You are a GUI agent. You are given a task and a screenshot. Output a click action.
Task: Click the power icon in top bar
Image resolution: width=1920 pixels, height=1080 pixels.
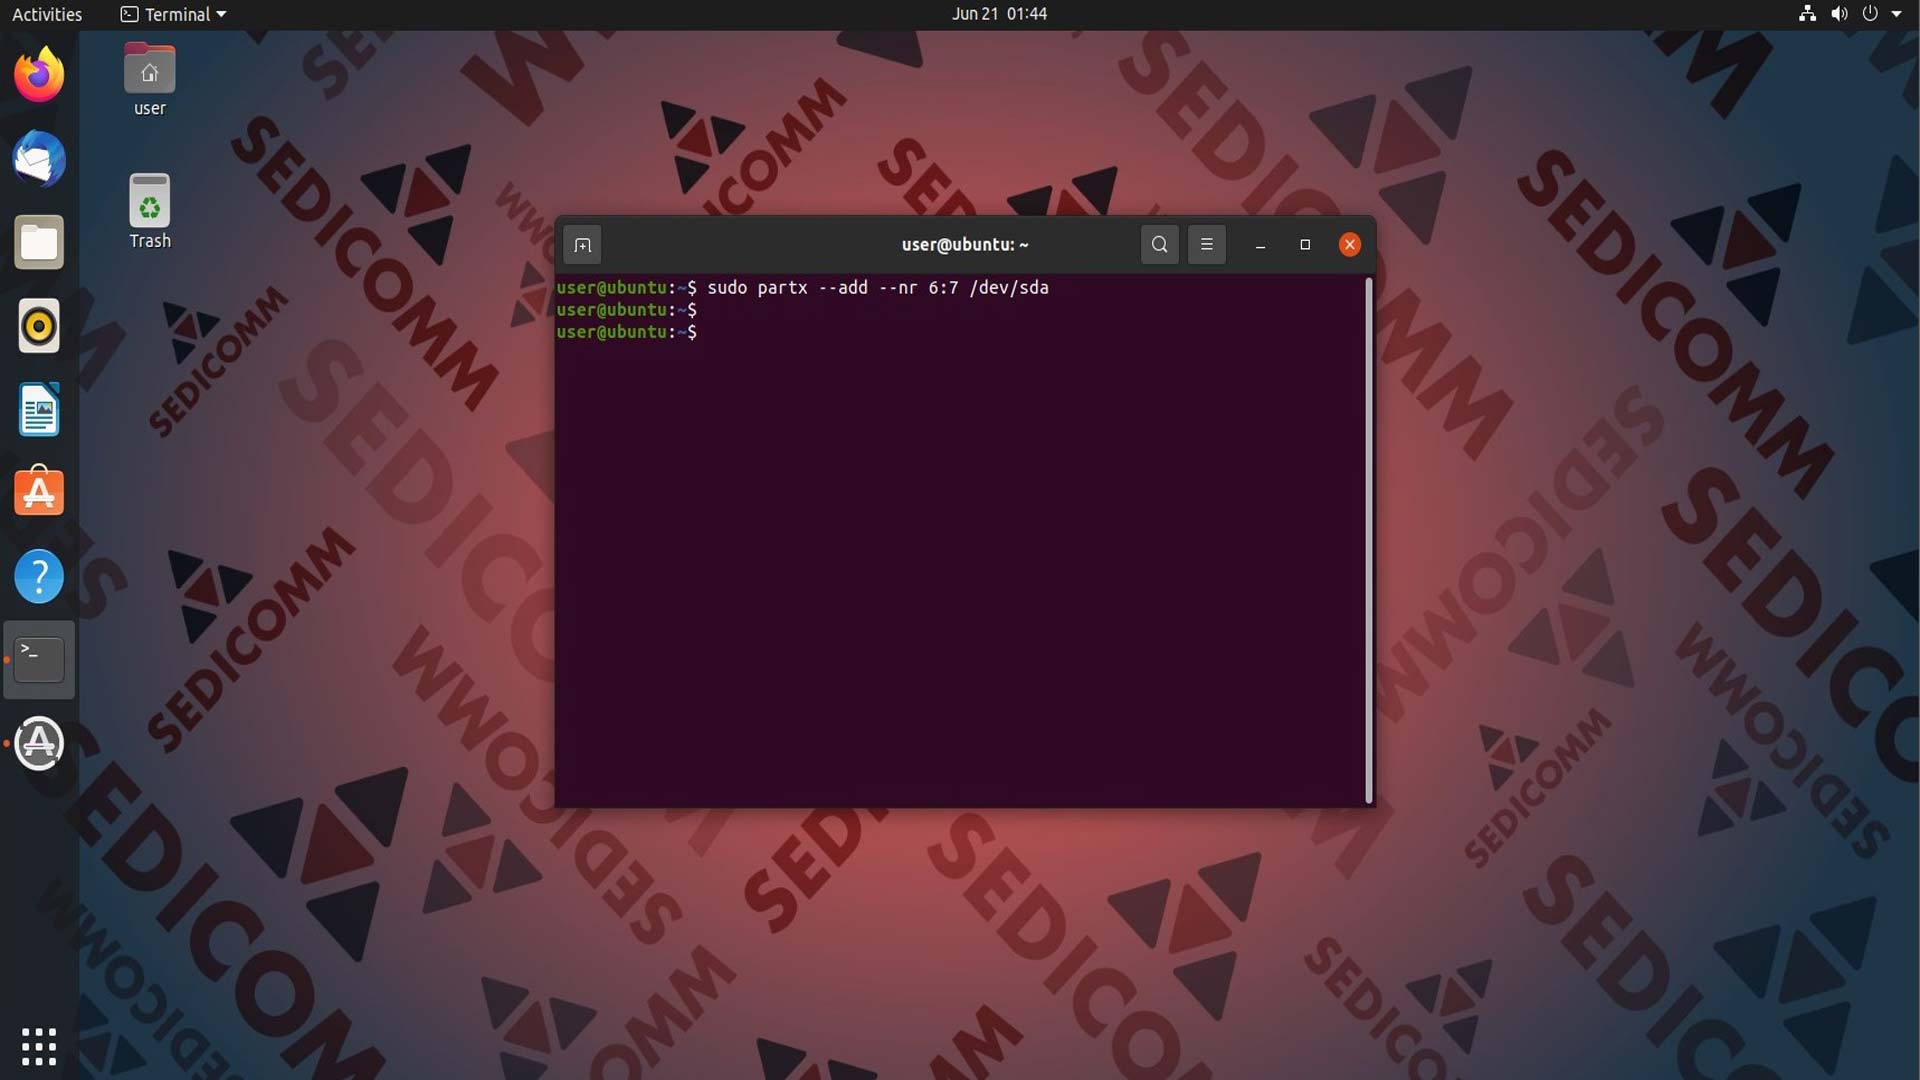pyautogui.click(x=1870, y=14)
